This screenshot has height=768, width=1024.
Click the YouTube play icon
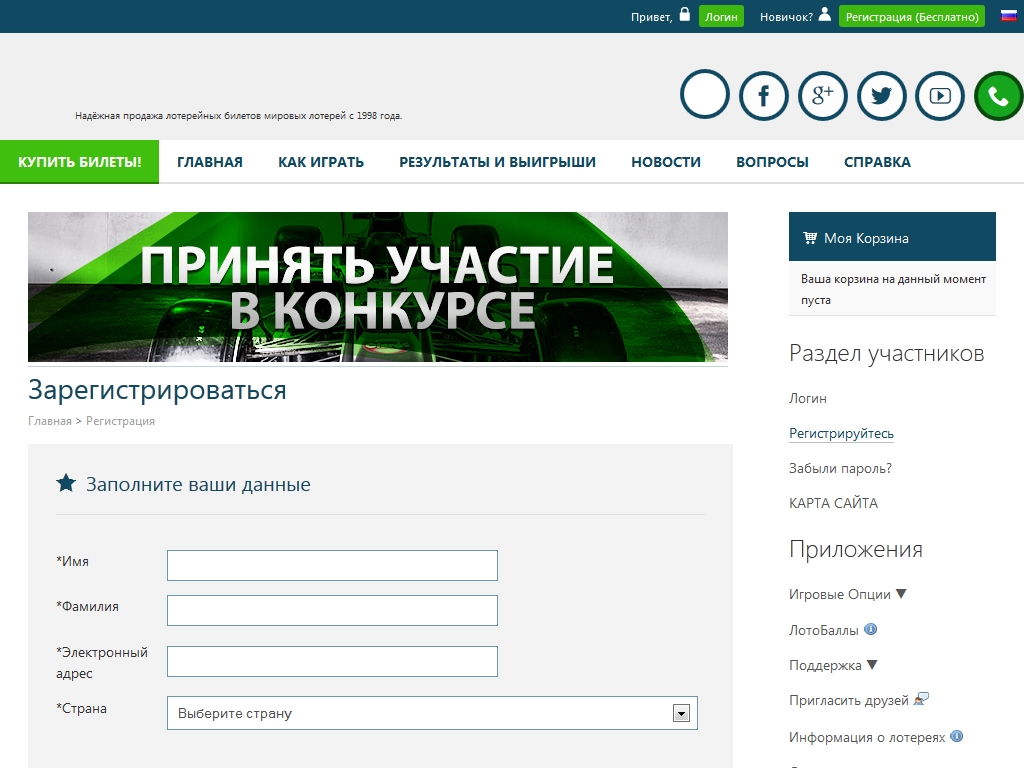tap(940, 97)
